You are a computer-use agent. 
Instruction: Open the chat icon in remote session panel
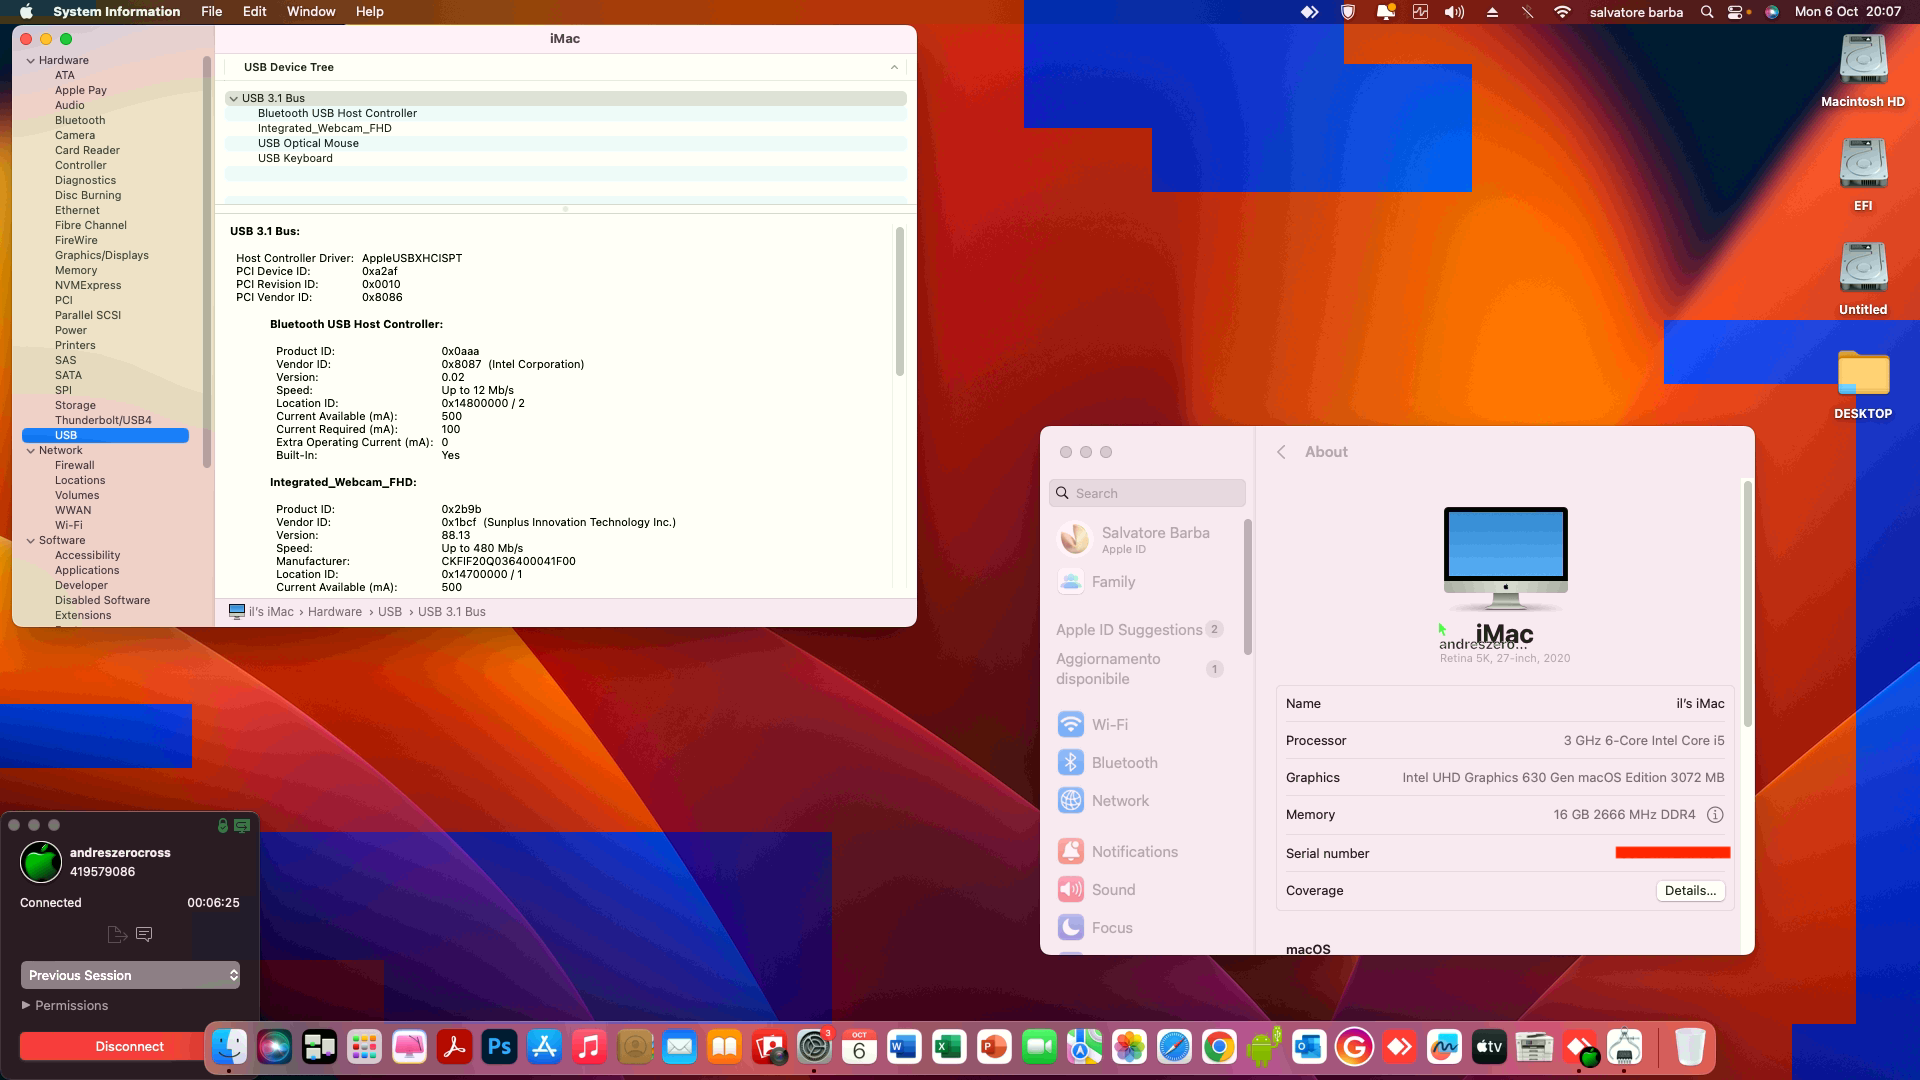pyautogui.click(x=144, y=934)
